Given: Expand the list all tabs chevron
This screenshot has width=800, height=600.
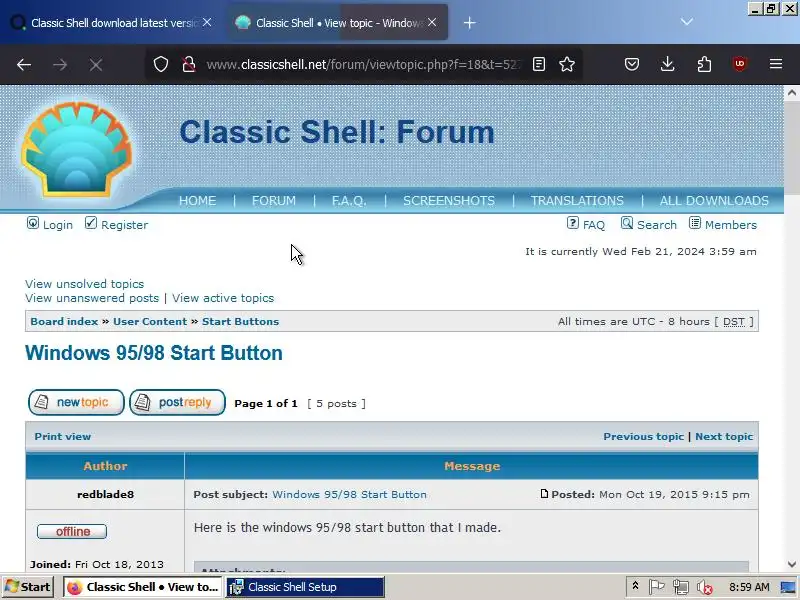Looking at the screenshot, I should [x=687, y=22].
